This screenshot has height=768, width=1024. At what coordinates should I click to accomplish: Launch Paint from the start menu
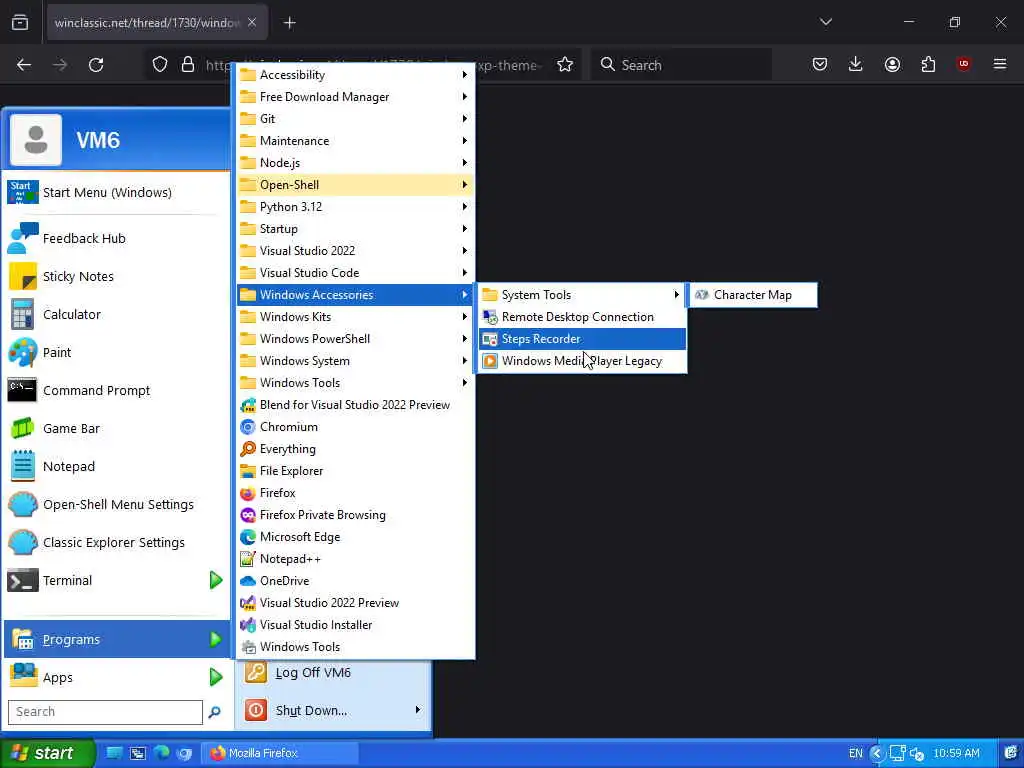[x=116, y=352]
